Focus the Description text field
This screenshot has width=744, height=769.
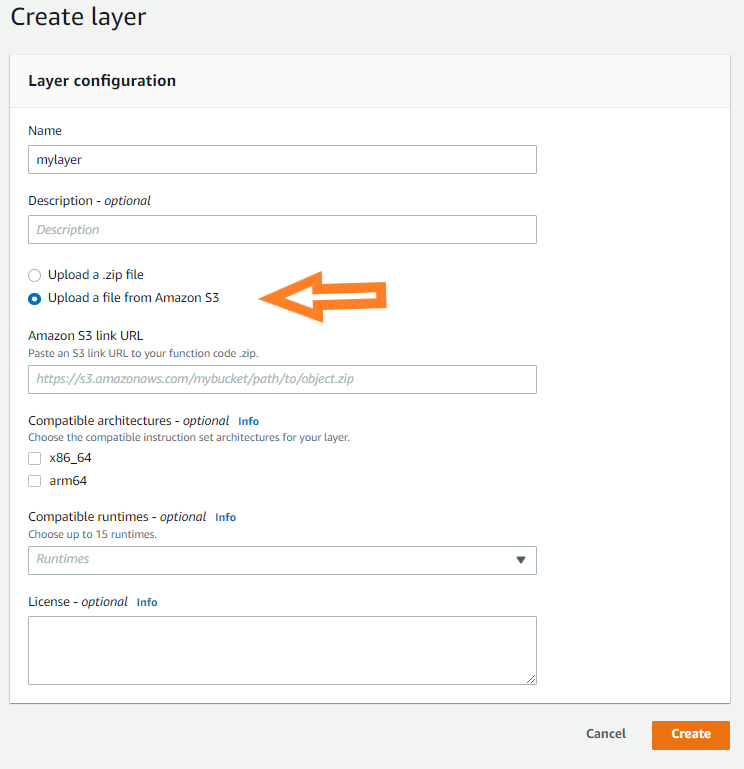point(282,230)
